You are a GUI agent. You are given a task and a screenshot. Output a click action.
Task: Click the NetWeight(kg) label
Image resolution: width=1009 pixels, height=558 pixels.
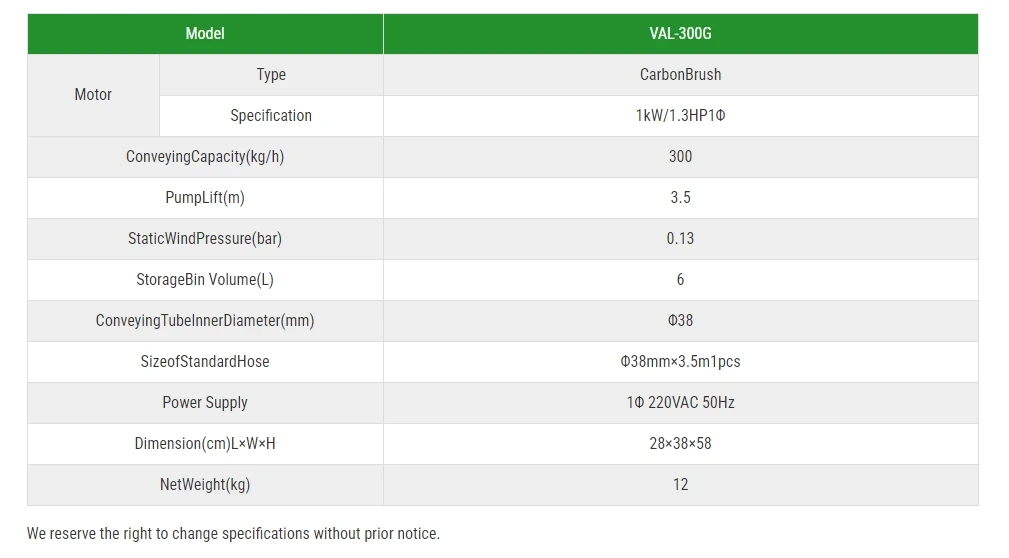[205, 484]
